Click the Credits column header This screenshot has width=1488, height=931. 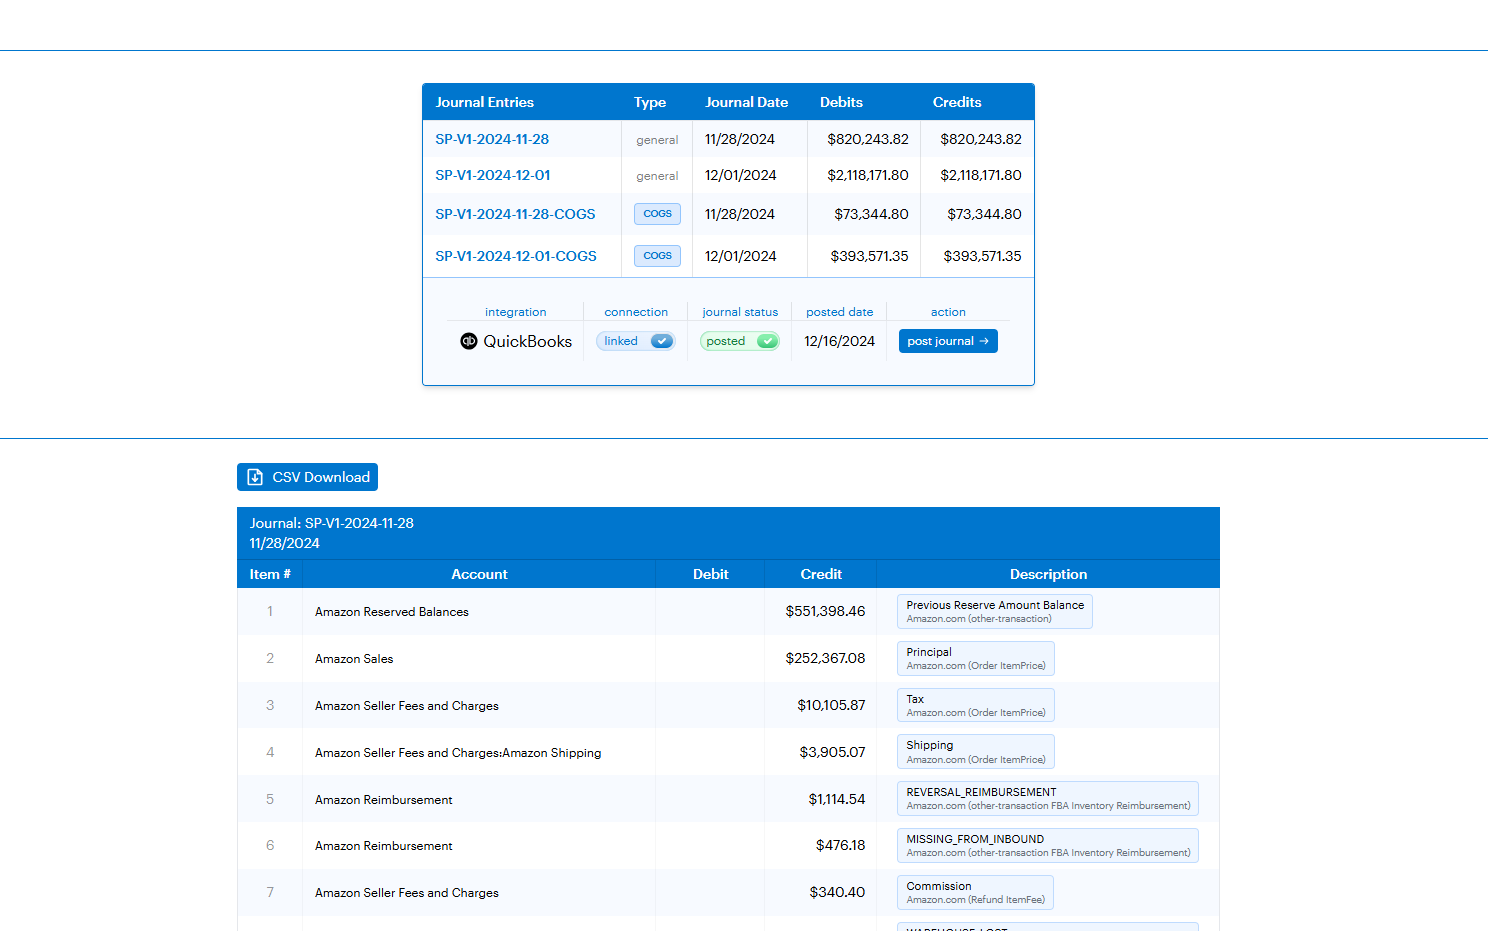[x=957, y=102]
